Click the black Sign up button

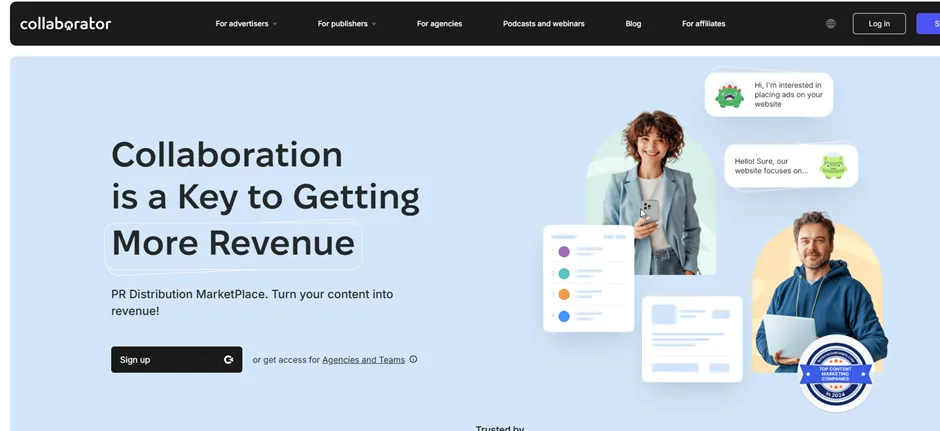[177, 360]
